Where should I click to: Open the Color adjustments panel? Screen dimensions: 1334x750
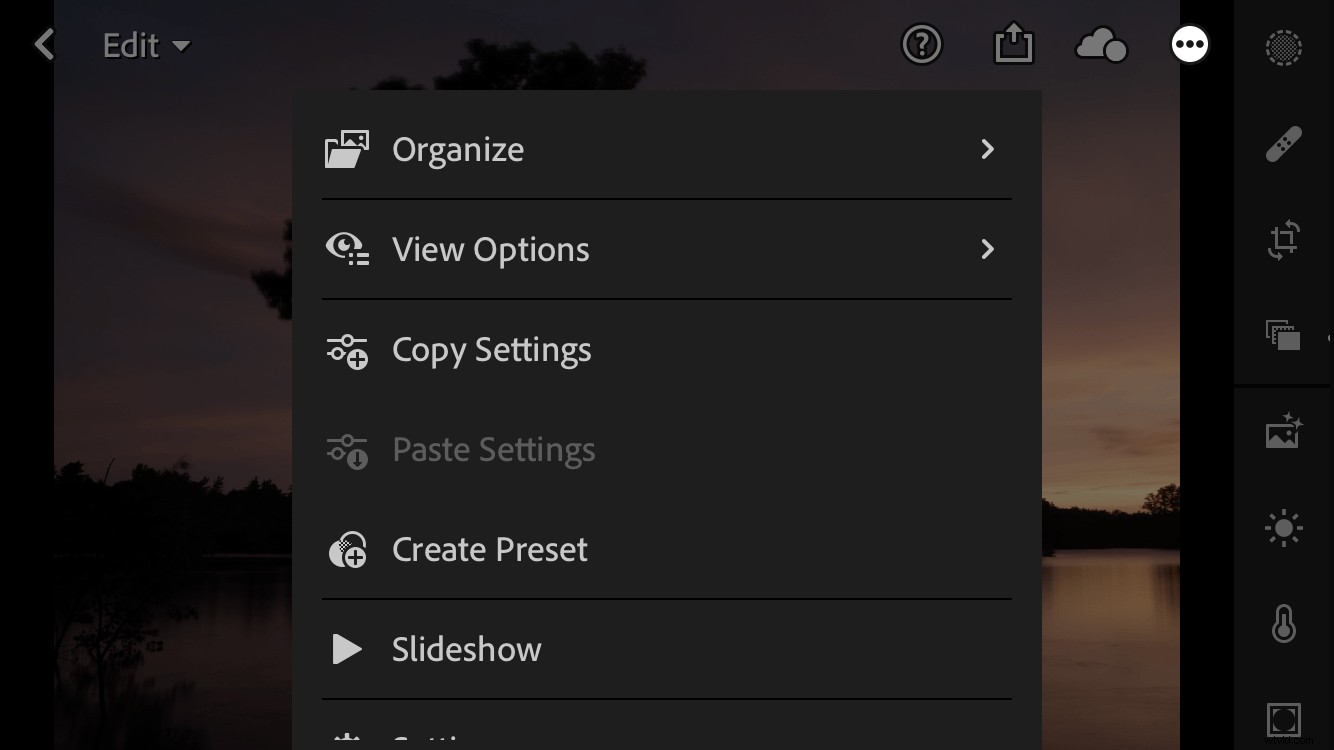coord(1285,624)
